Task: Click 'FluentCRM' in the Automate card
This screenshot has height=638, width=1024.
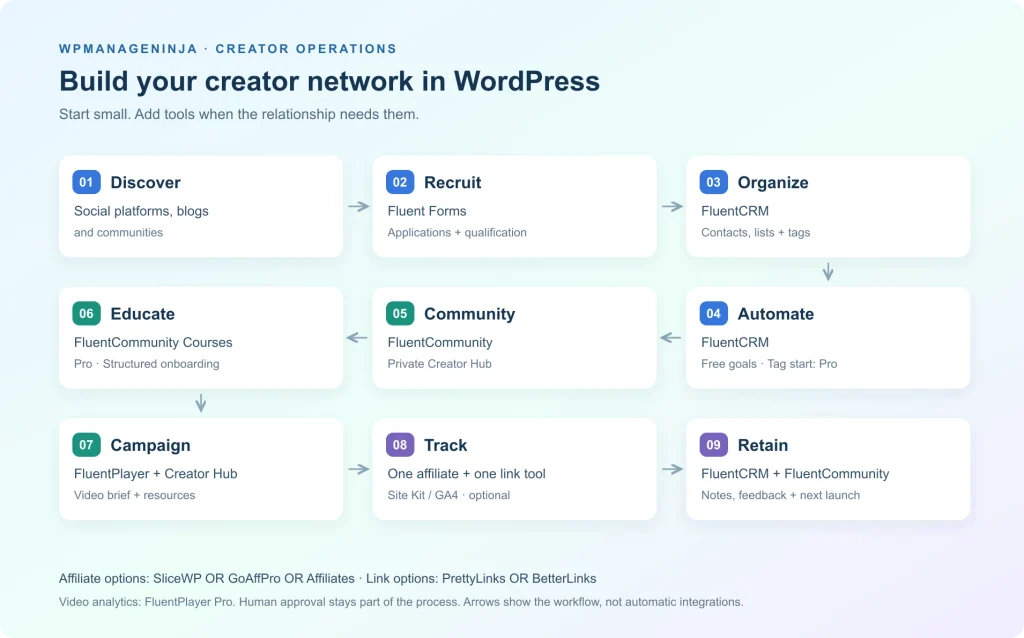Action: (x=735, y=342)
